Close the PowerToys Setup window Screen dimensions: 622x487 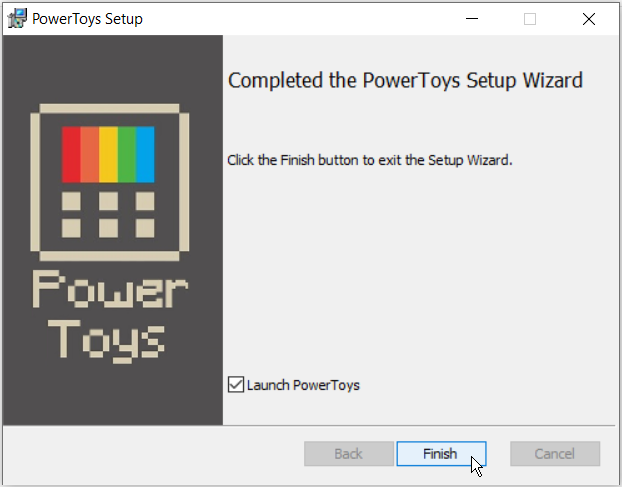tap(589, 19)
